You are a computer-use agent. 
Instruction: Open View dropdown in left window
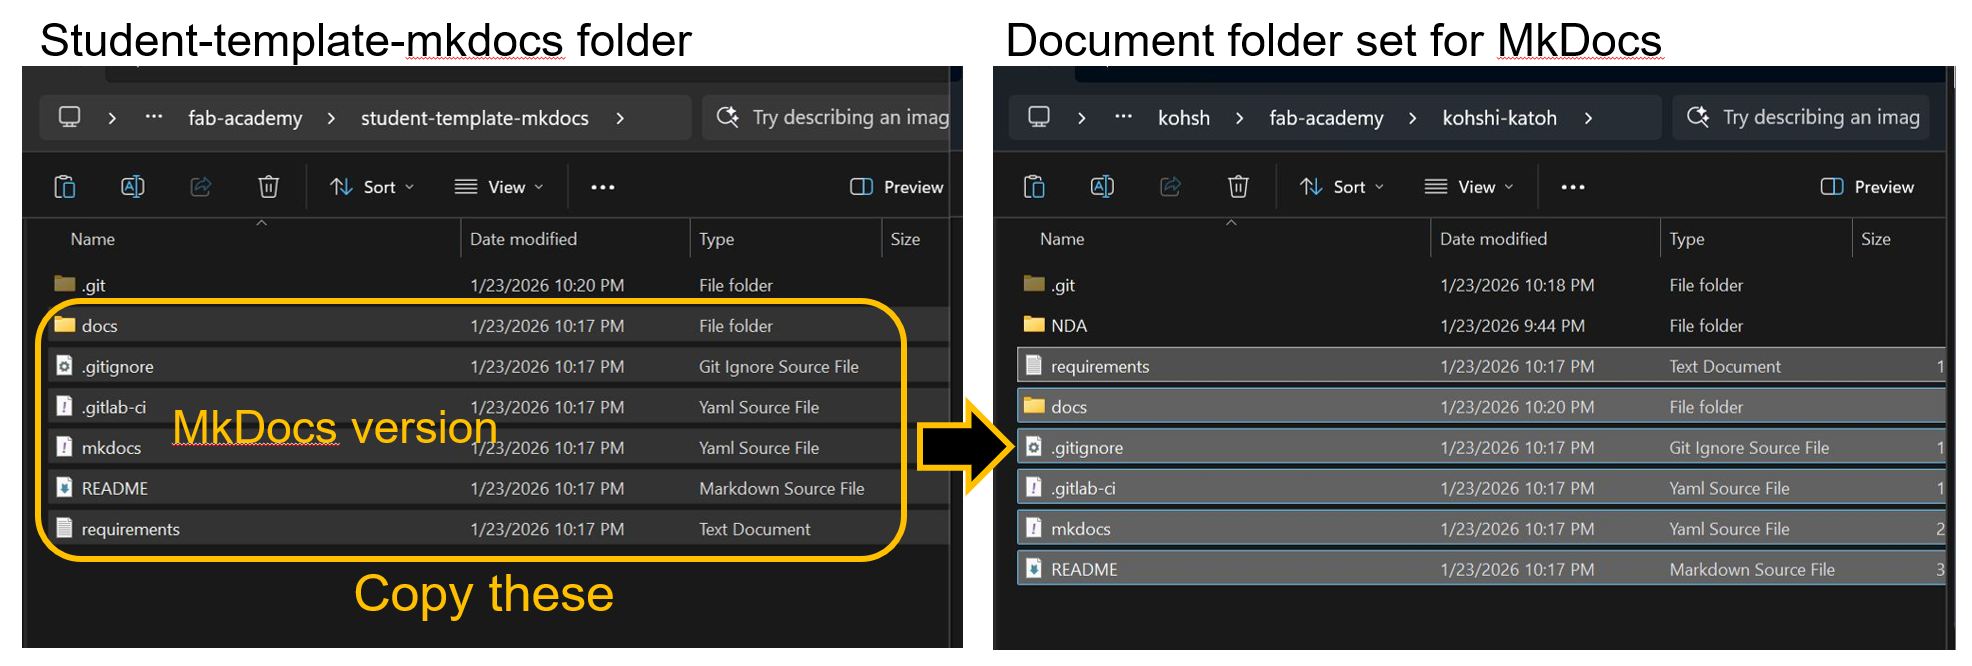tap(499, 187)
